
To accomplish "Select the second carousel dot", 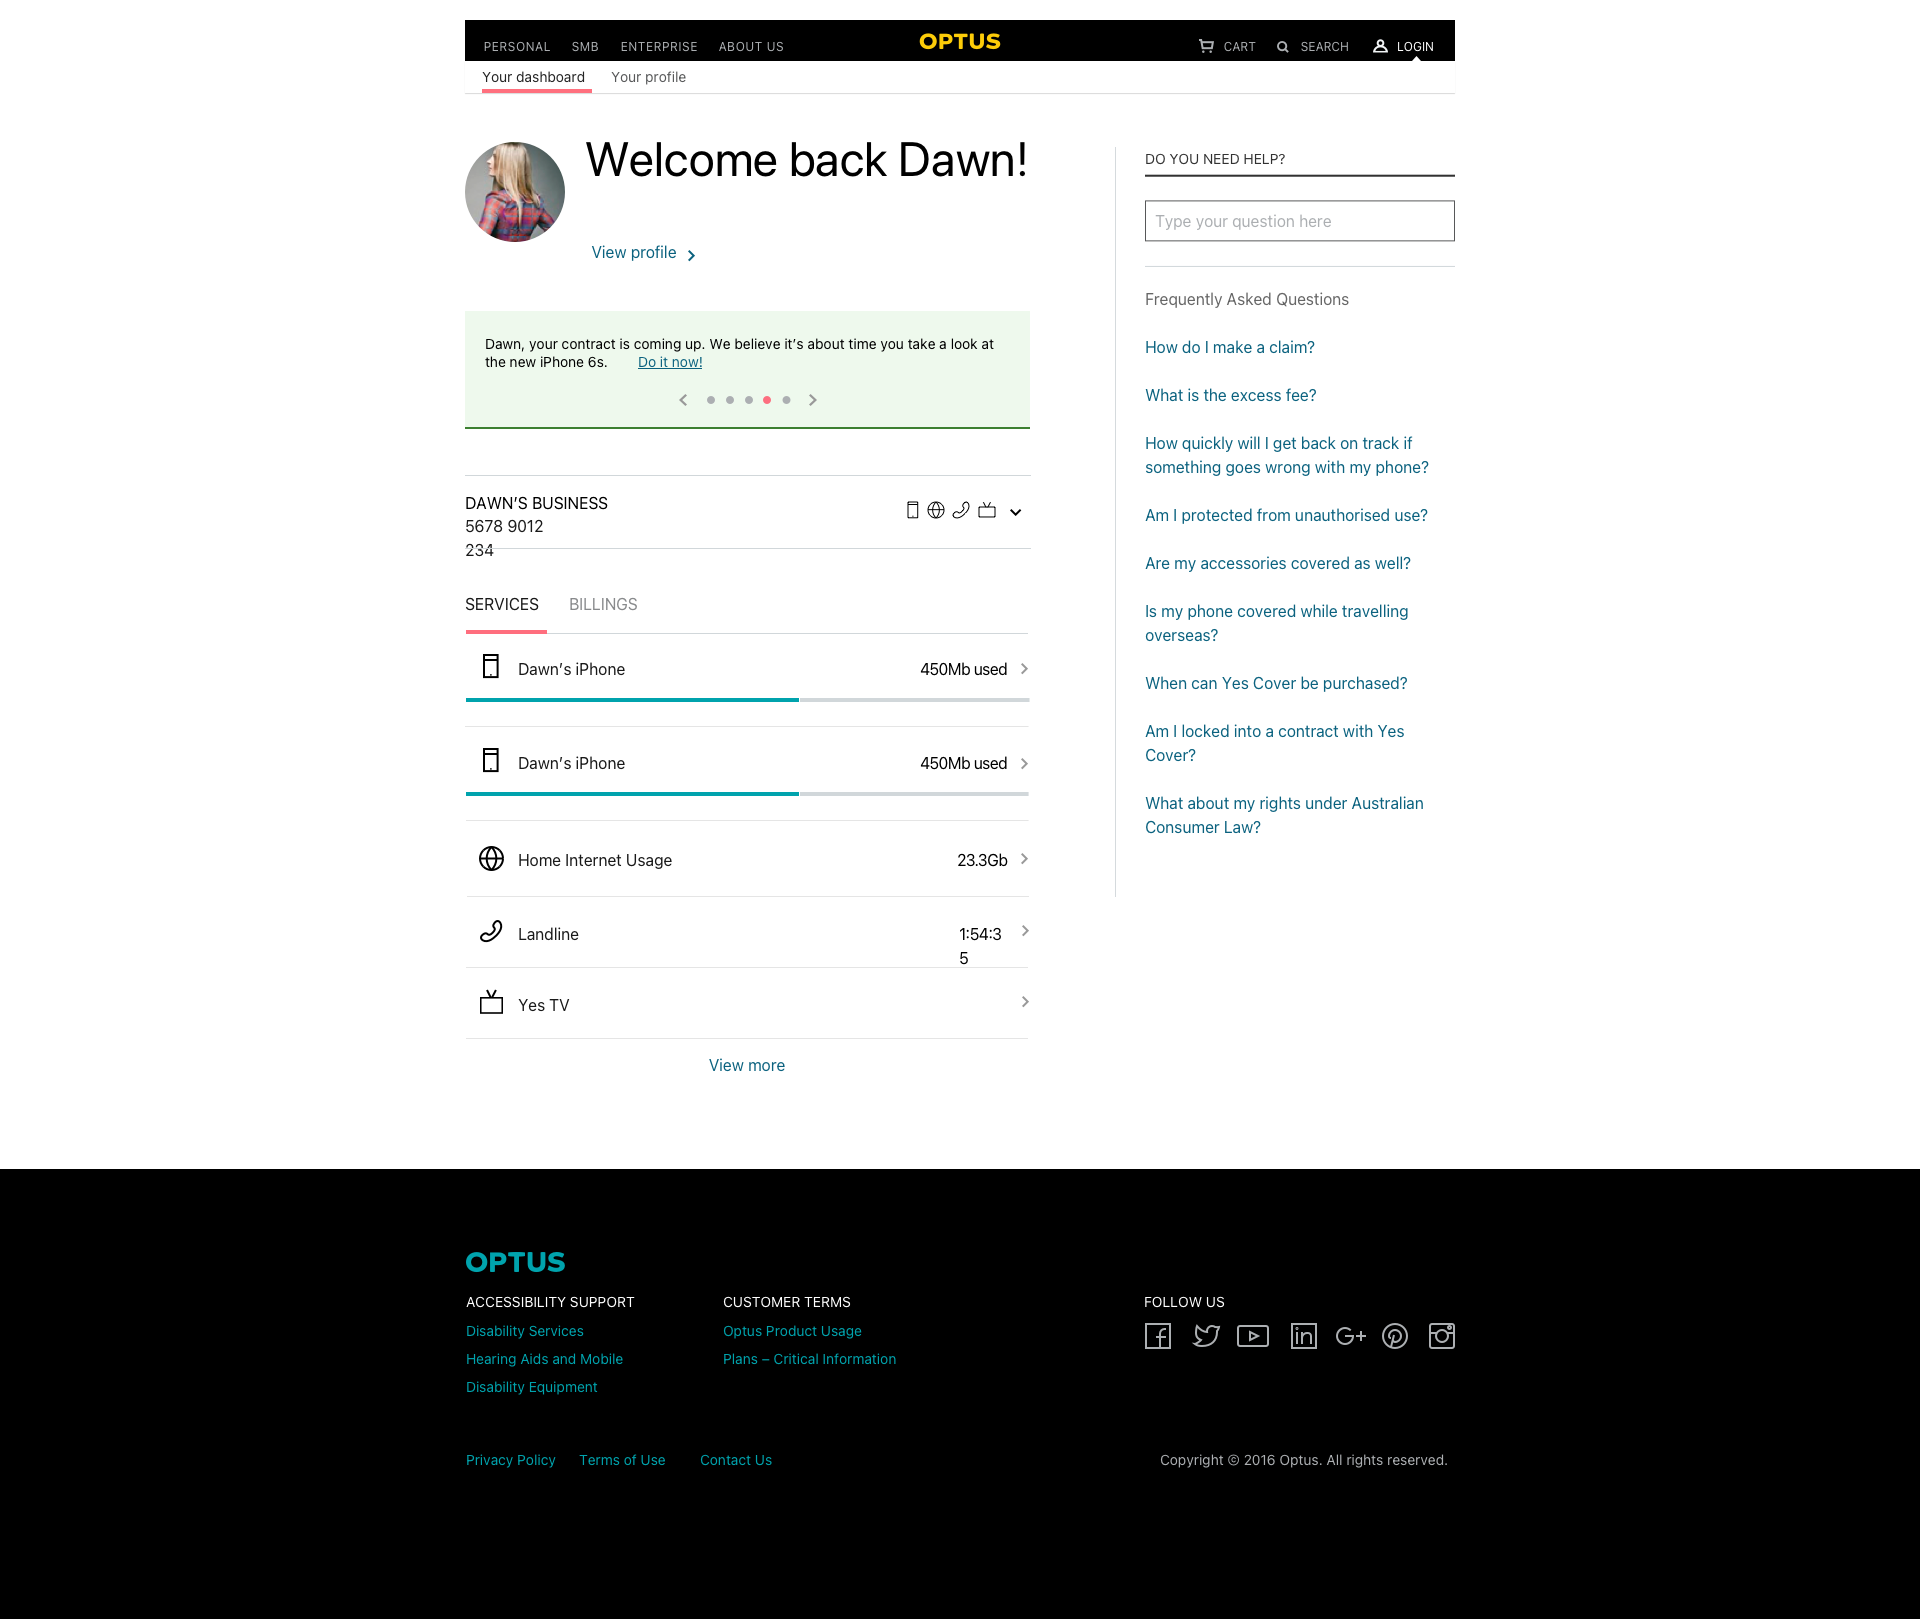I will [x=730, y=400].
